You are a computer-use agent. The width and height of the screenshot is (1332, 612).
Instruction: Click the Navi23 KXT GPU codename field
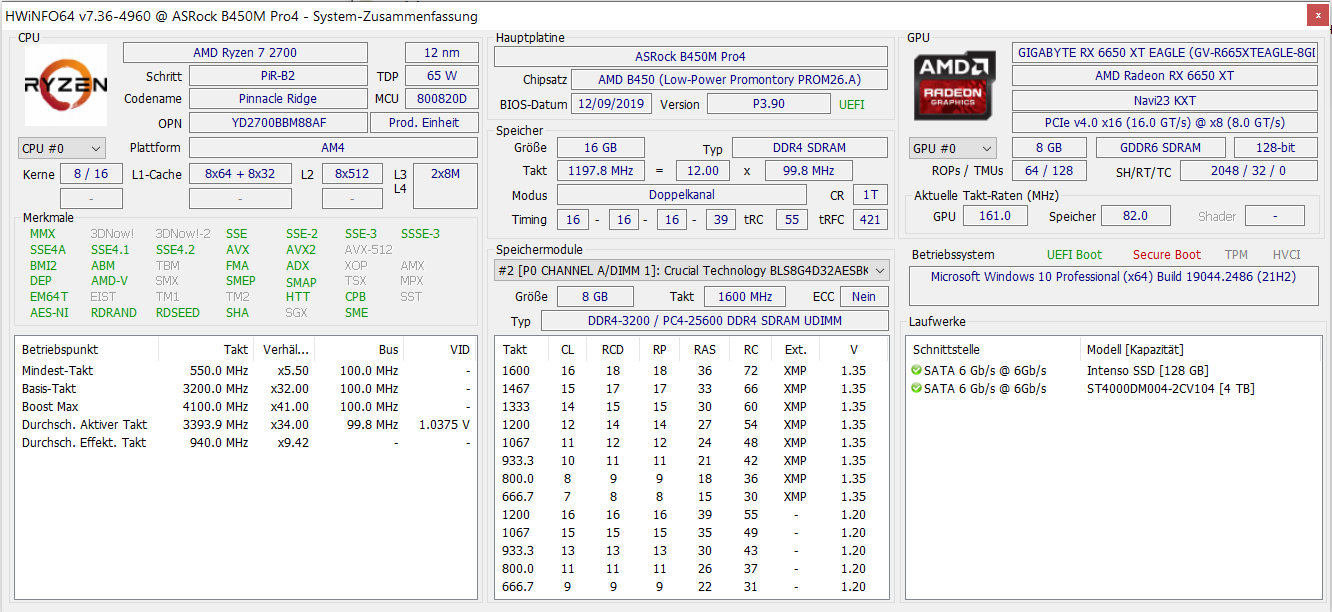pyautogui.click(x=1165, y=100)
